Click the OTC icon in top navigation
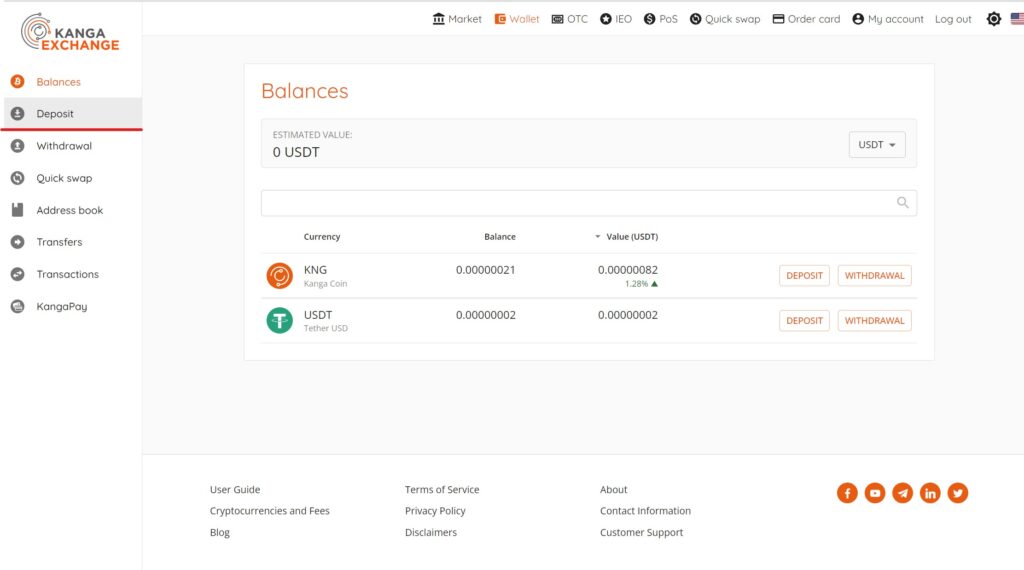 (557, 19)
